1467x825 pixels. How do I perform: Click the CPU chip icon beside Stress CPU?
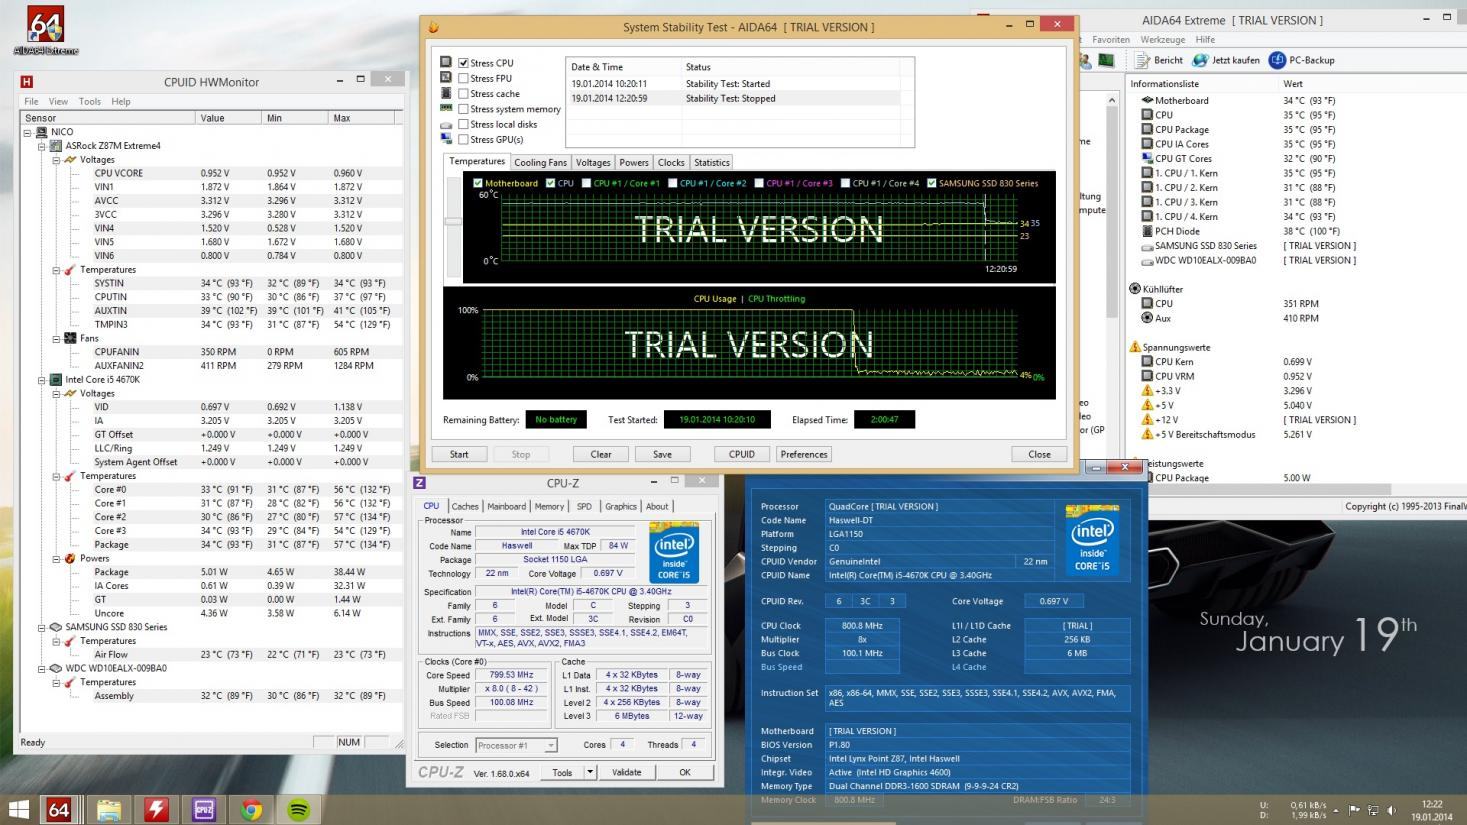pyautogui.click(x=446, y=62)
